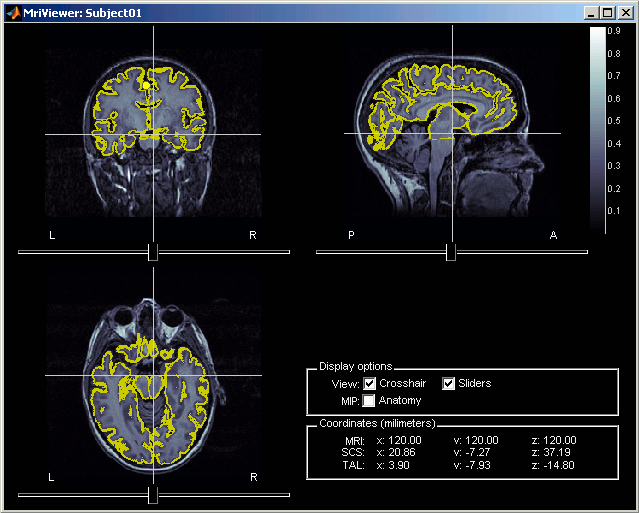Click the MATLAB icon in the title bar
Viewport: 639px width, 513px height.
[12, 9]
